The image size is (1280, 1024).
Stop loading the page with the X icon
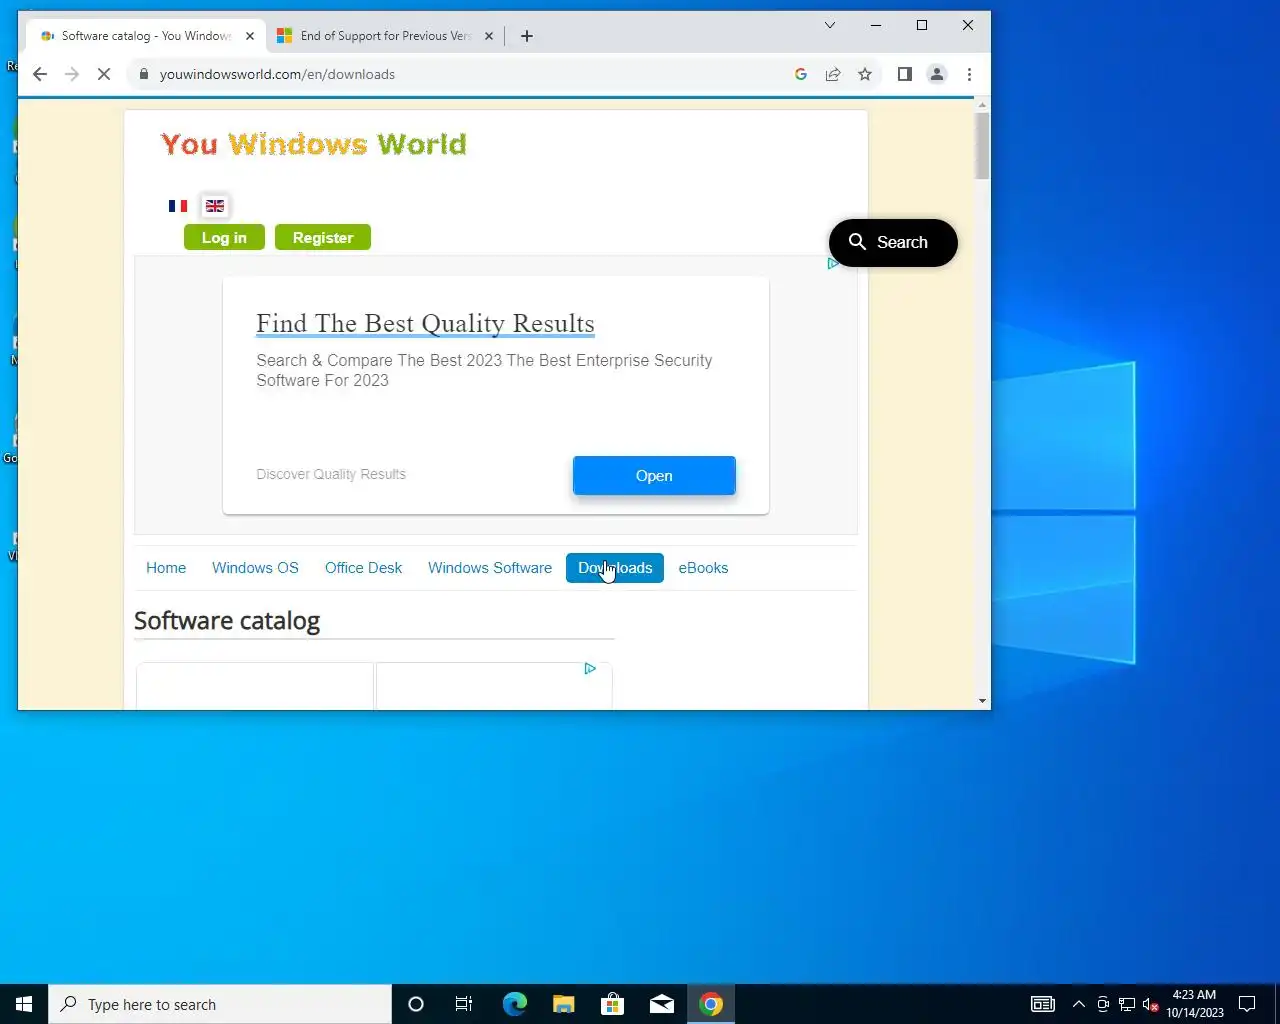point(103,74)
